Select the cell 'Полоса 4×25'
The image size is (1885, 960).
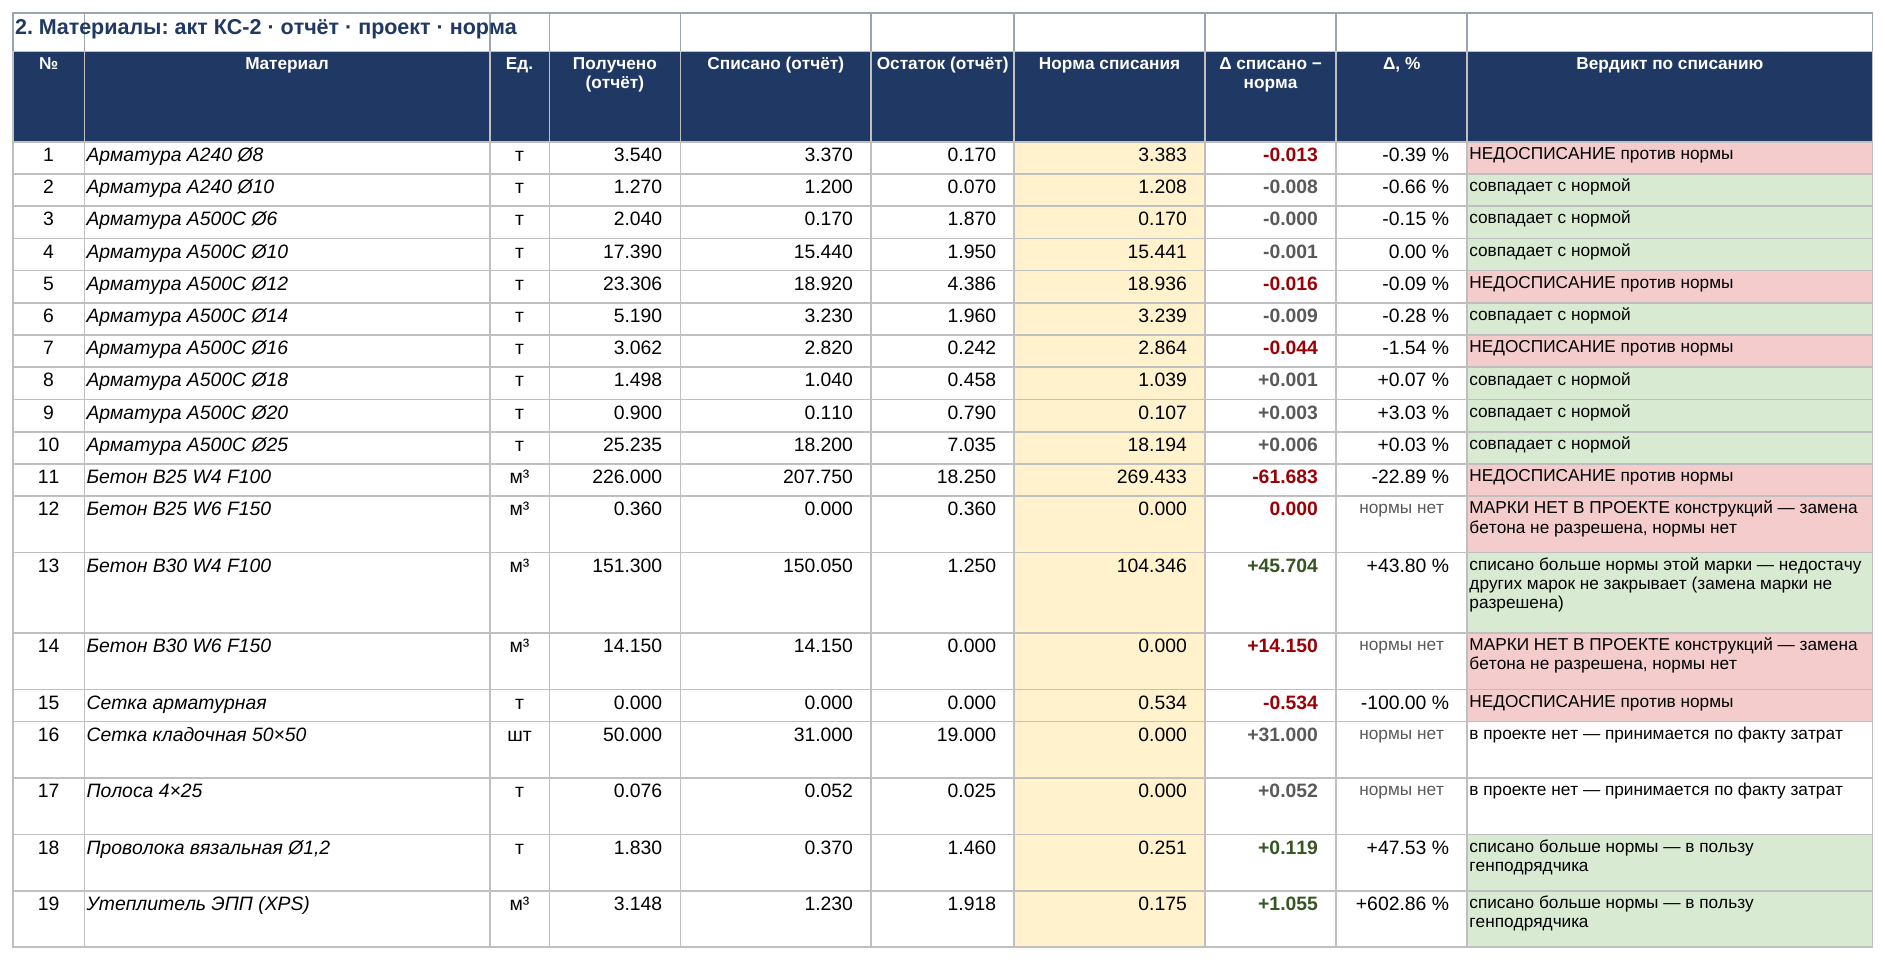tap(287, 806)
